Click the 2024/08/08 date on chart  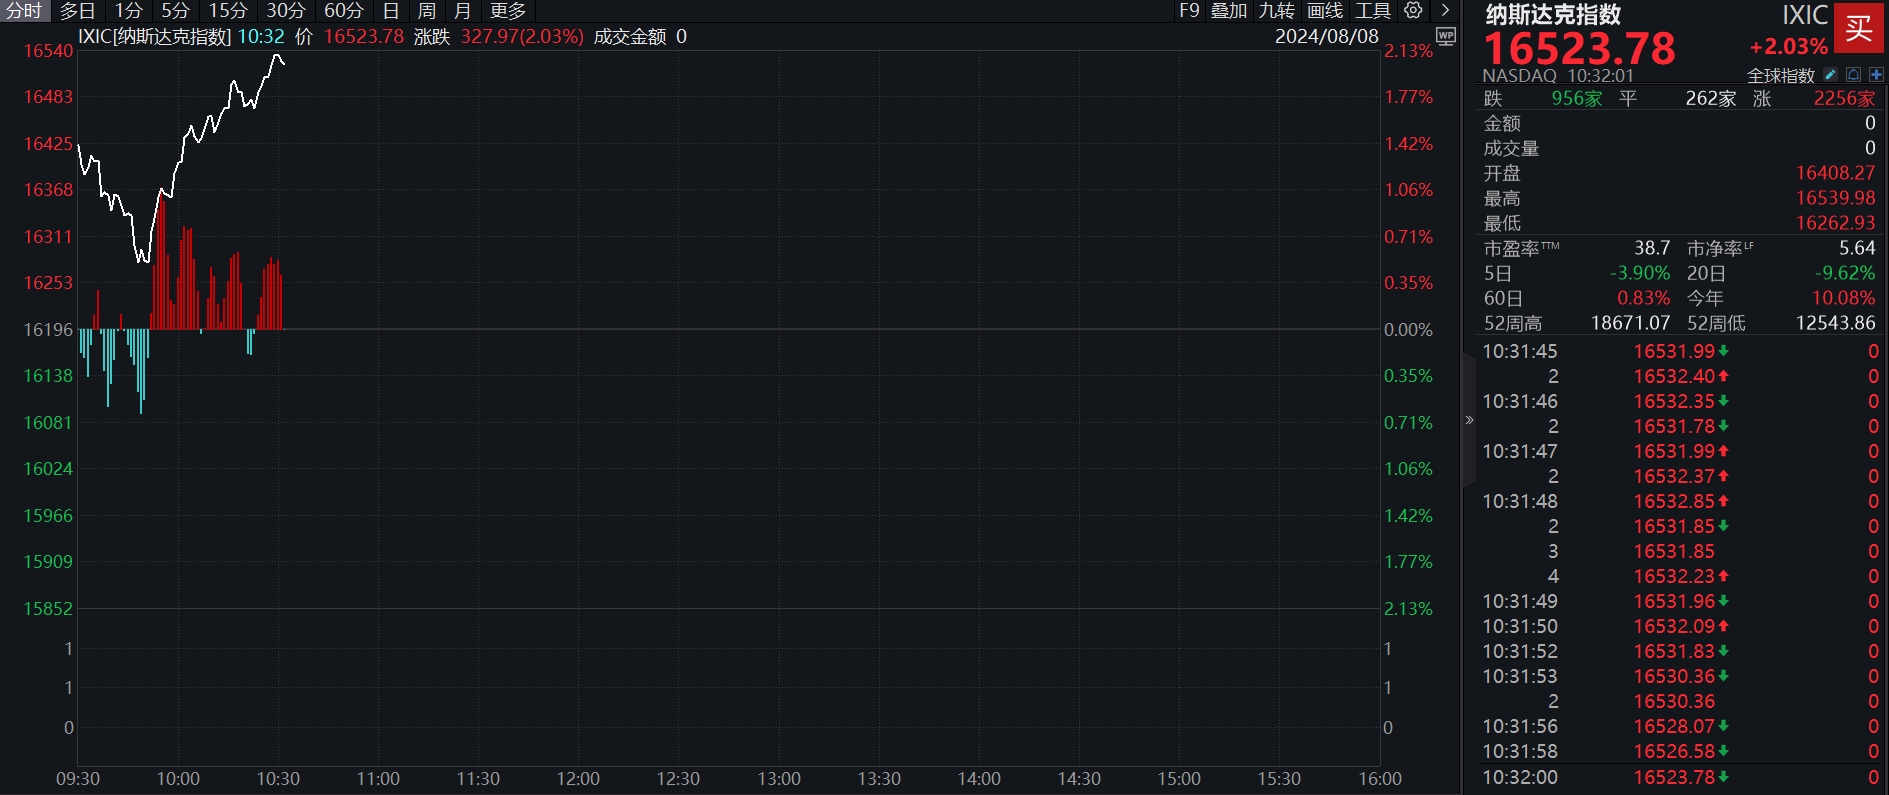click(1327, 36)
